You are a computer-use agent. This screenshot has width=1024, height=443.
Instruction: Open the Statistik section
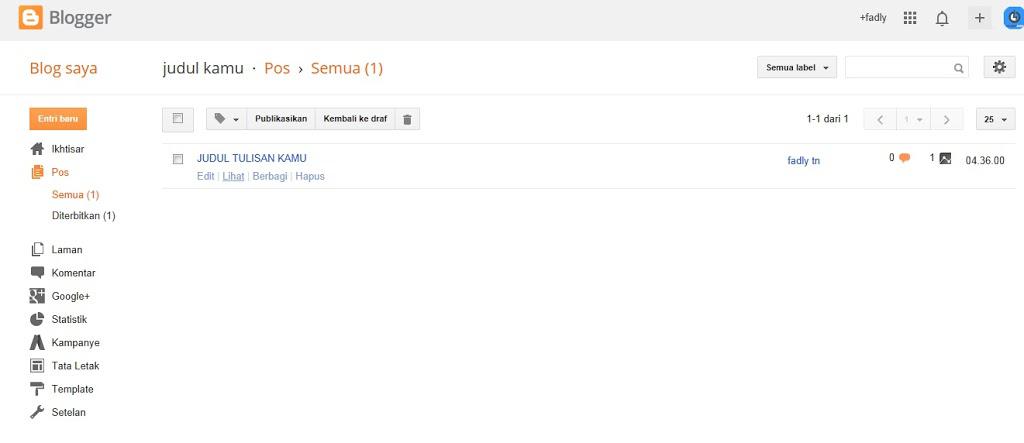point(69,320)
